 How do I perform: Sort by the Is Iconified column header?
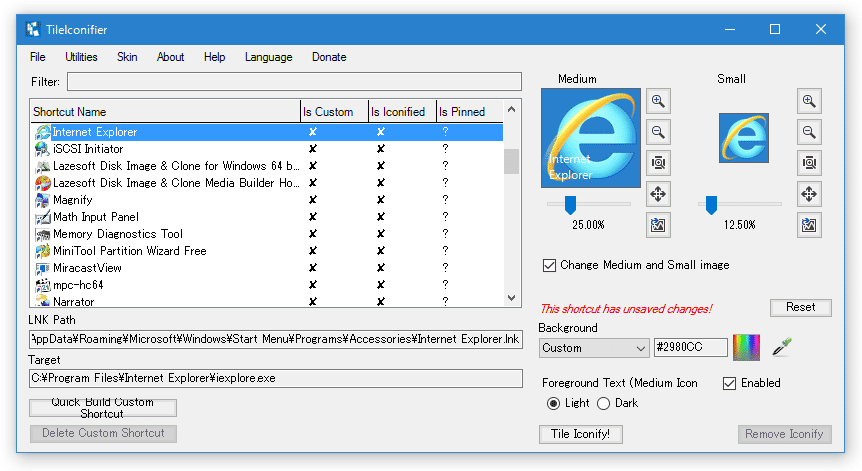[x=402, y=112]
